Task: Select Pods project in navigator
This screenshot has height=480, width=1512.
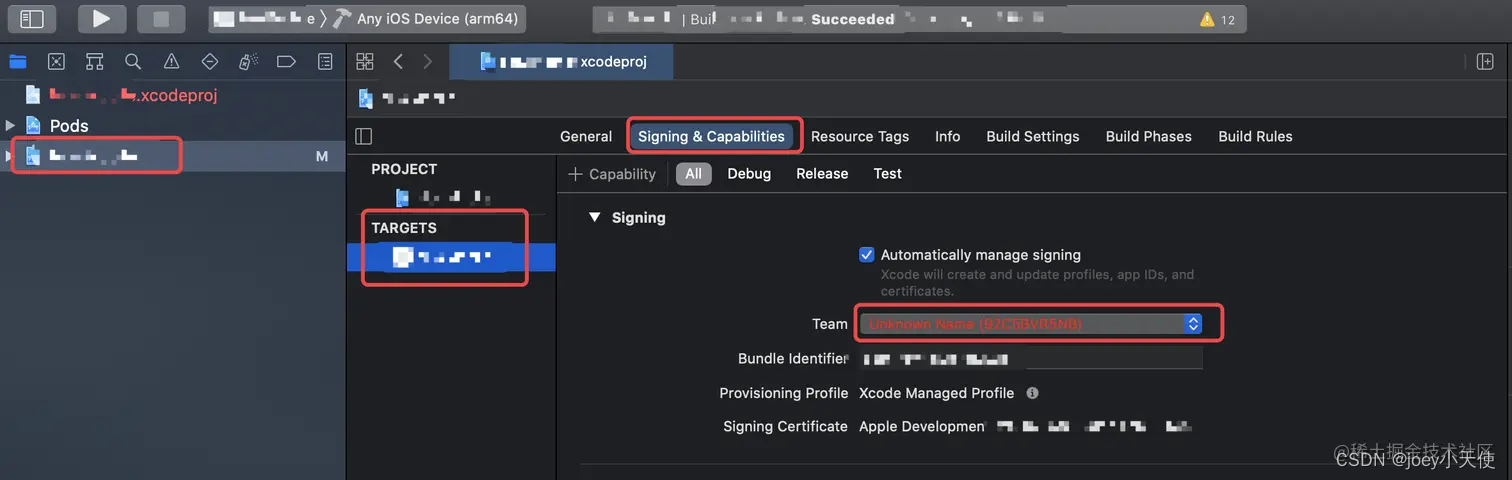Action: click(x=57, y=125)
